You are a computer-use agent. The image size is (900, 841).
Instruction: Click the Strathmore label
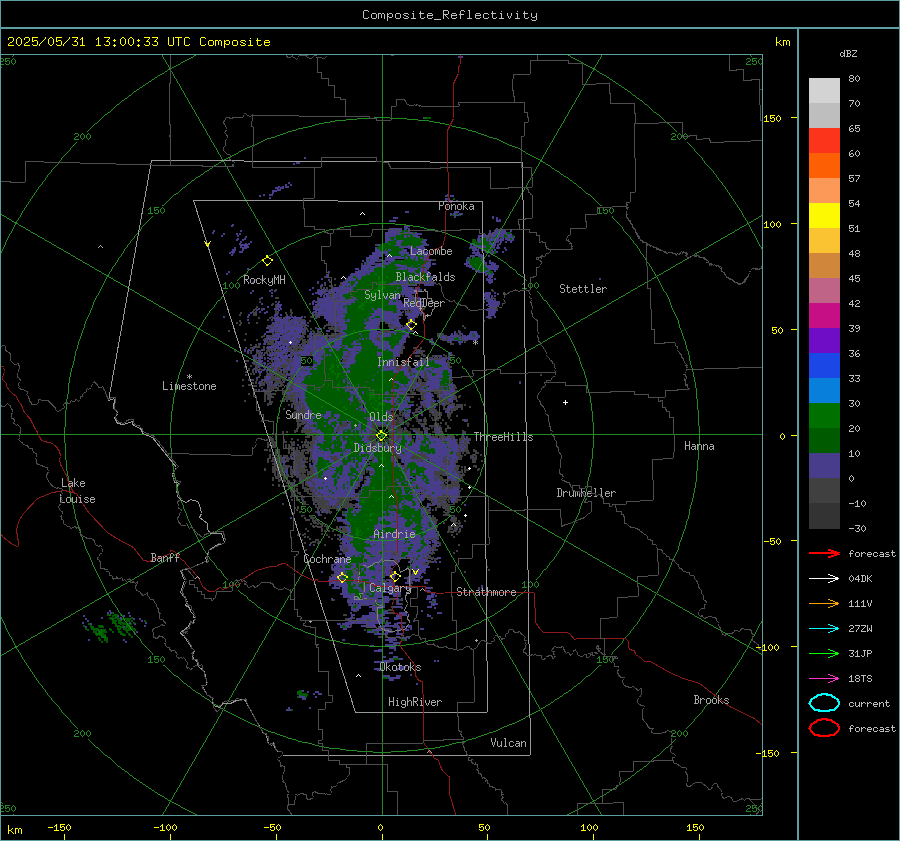(486, 592)
